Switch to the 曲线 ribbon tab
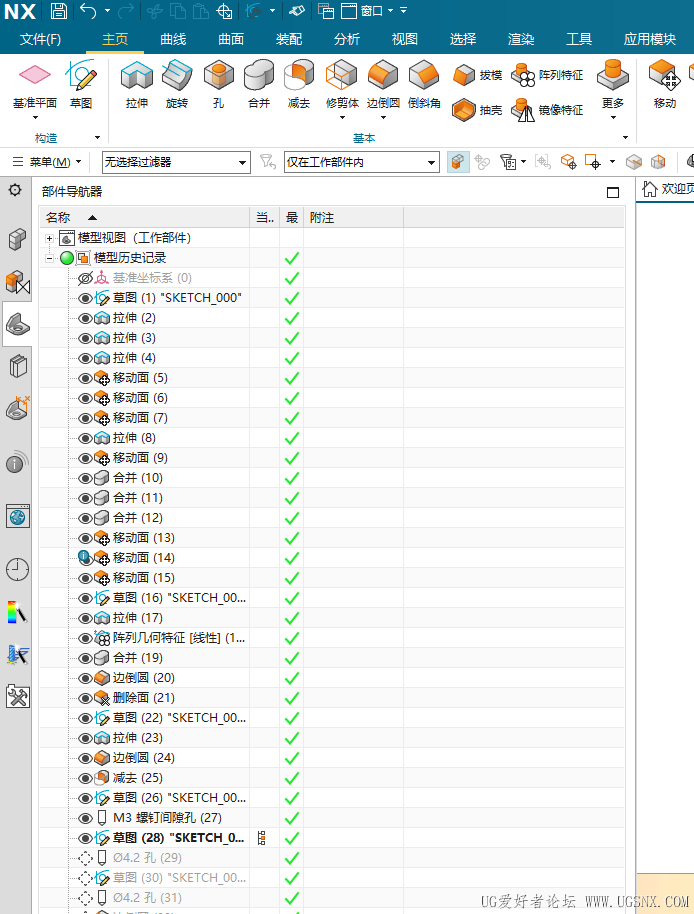The height and width of the screenshot is (914, 694). tap(173, 39)
